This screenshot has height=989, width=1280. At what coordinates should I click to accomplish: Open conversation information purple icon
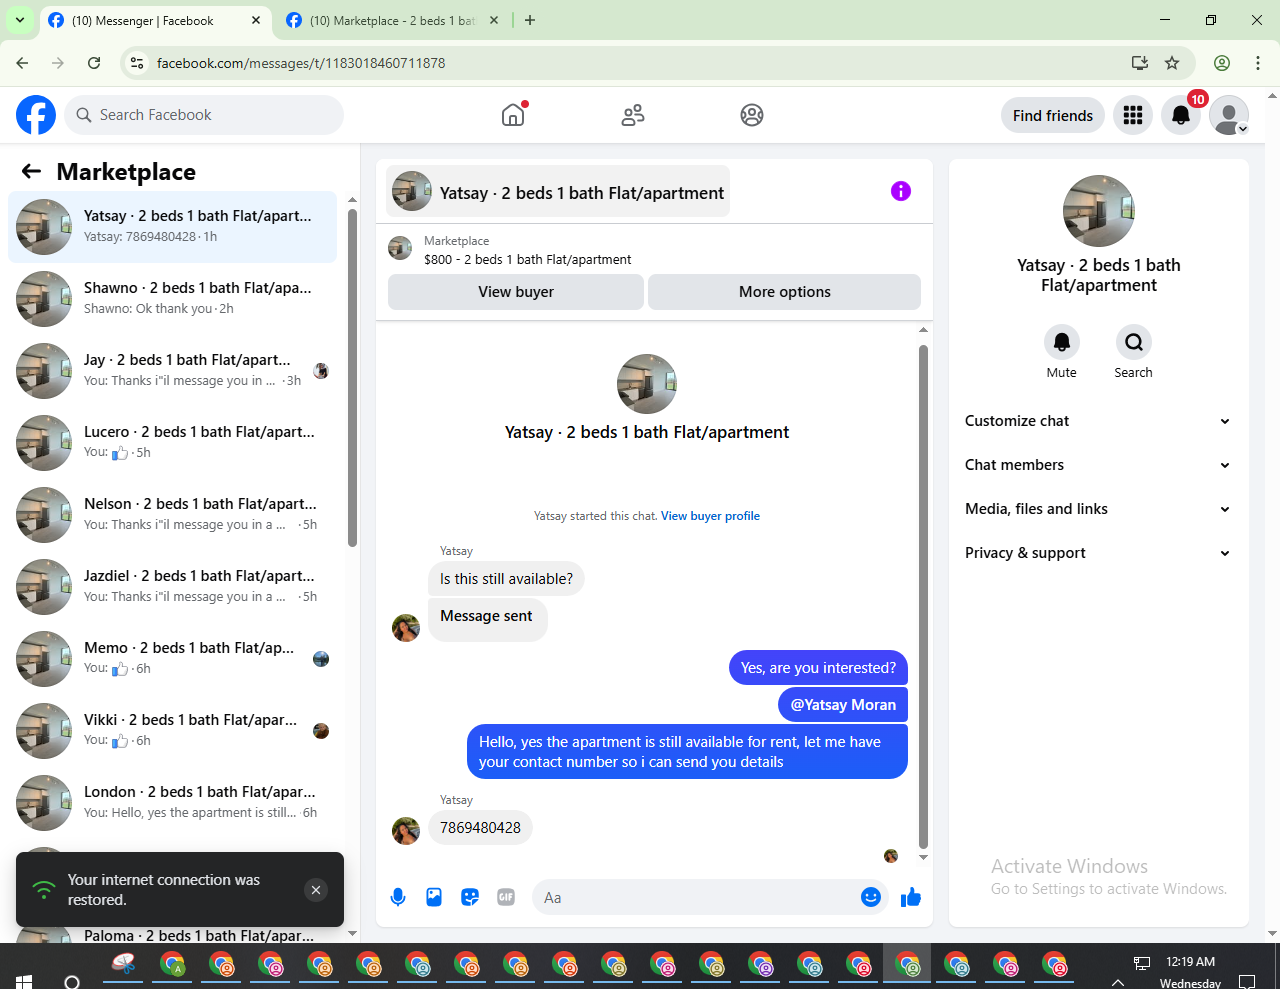[901, 191]
